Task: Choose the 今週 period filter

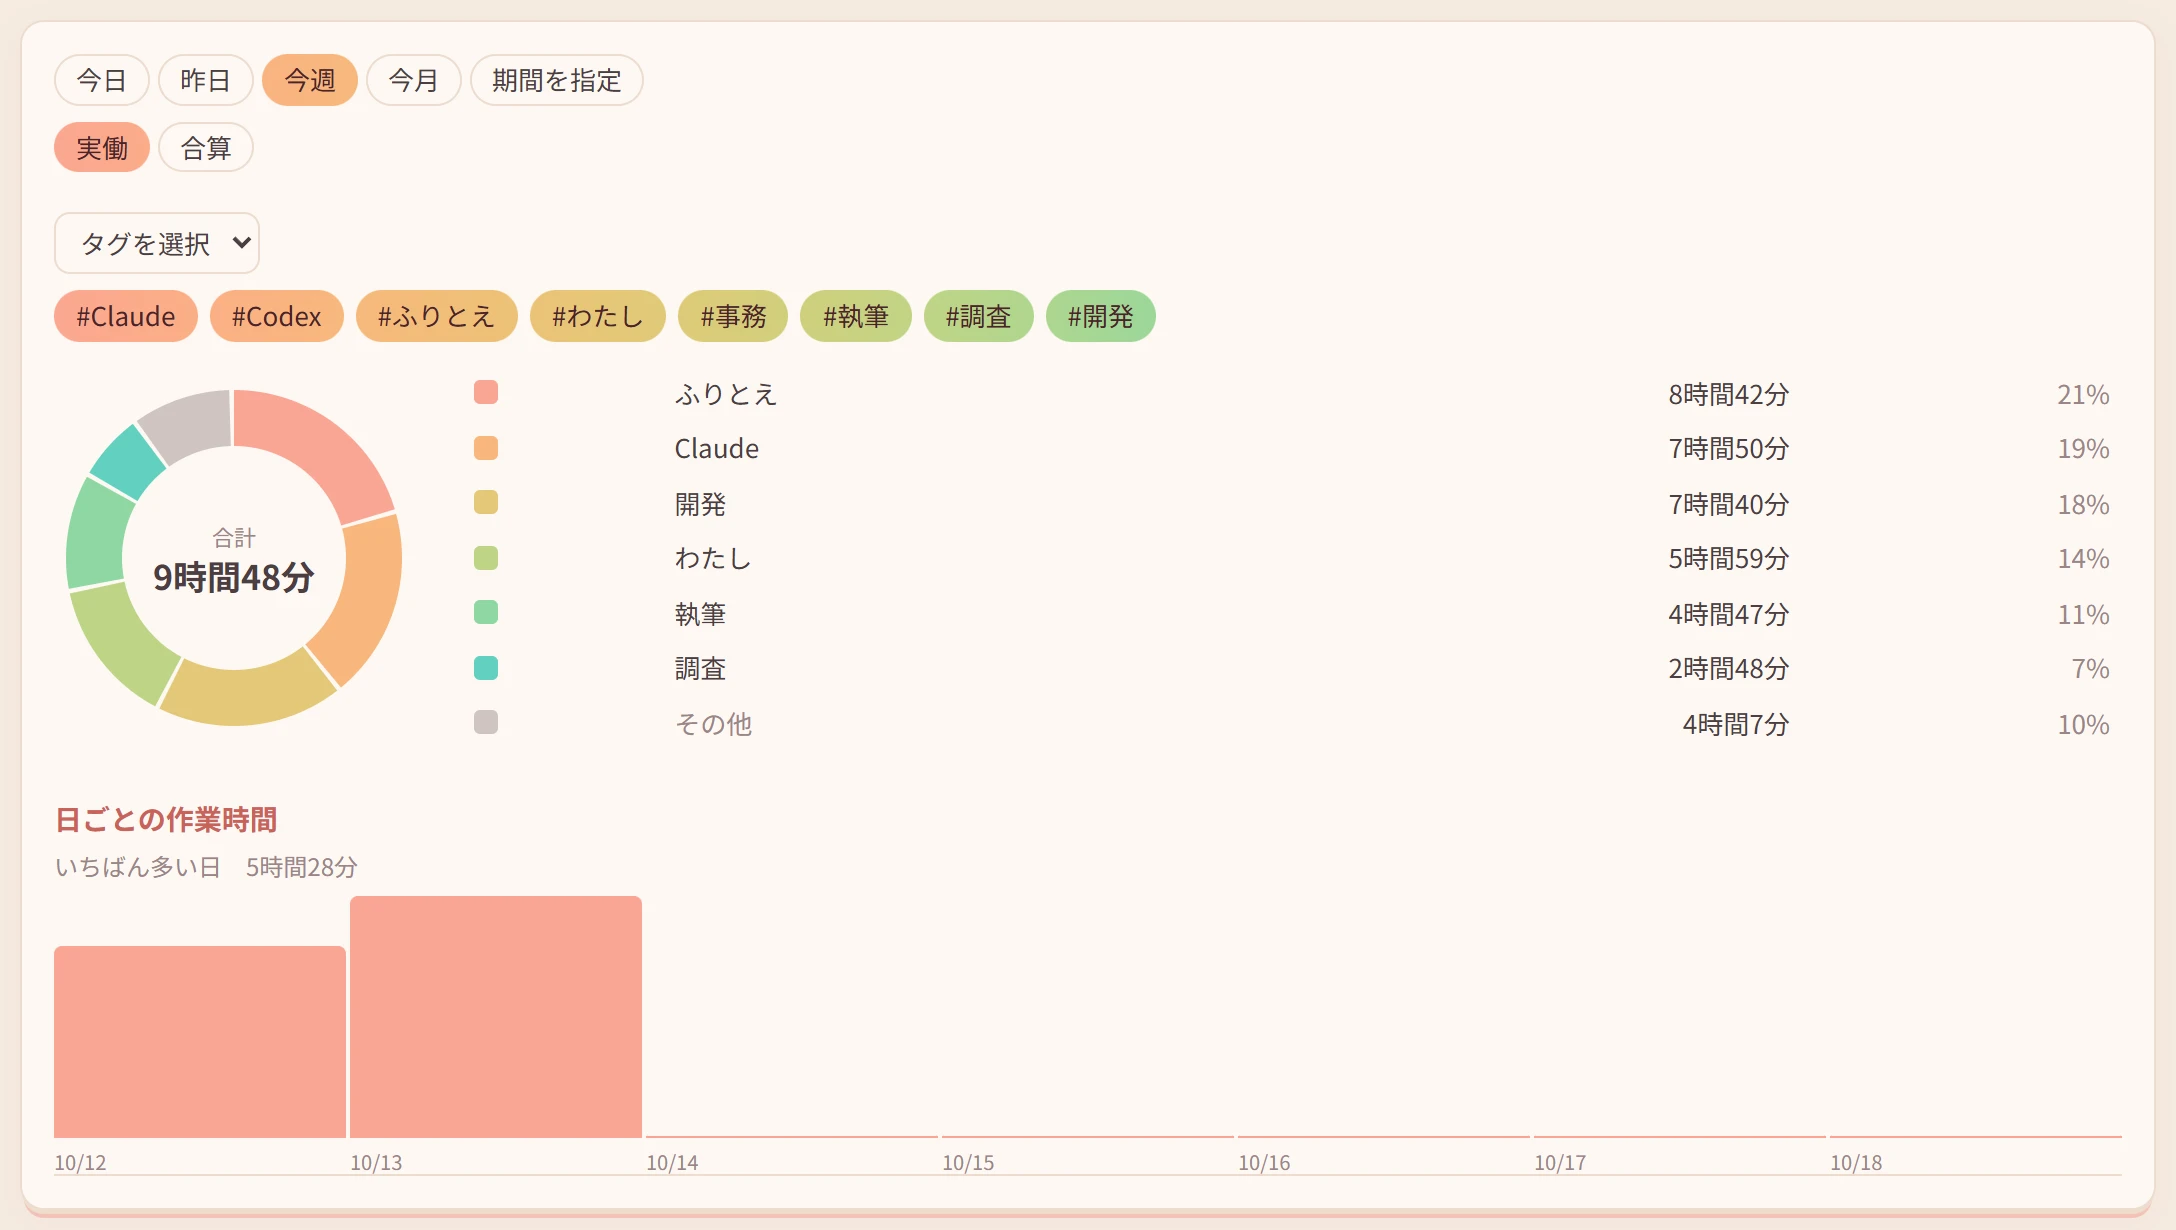Action: 310,80
